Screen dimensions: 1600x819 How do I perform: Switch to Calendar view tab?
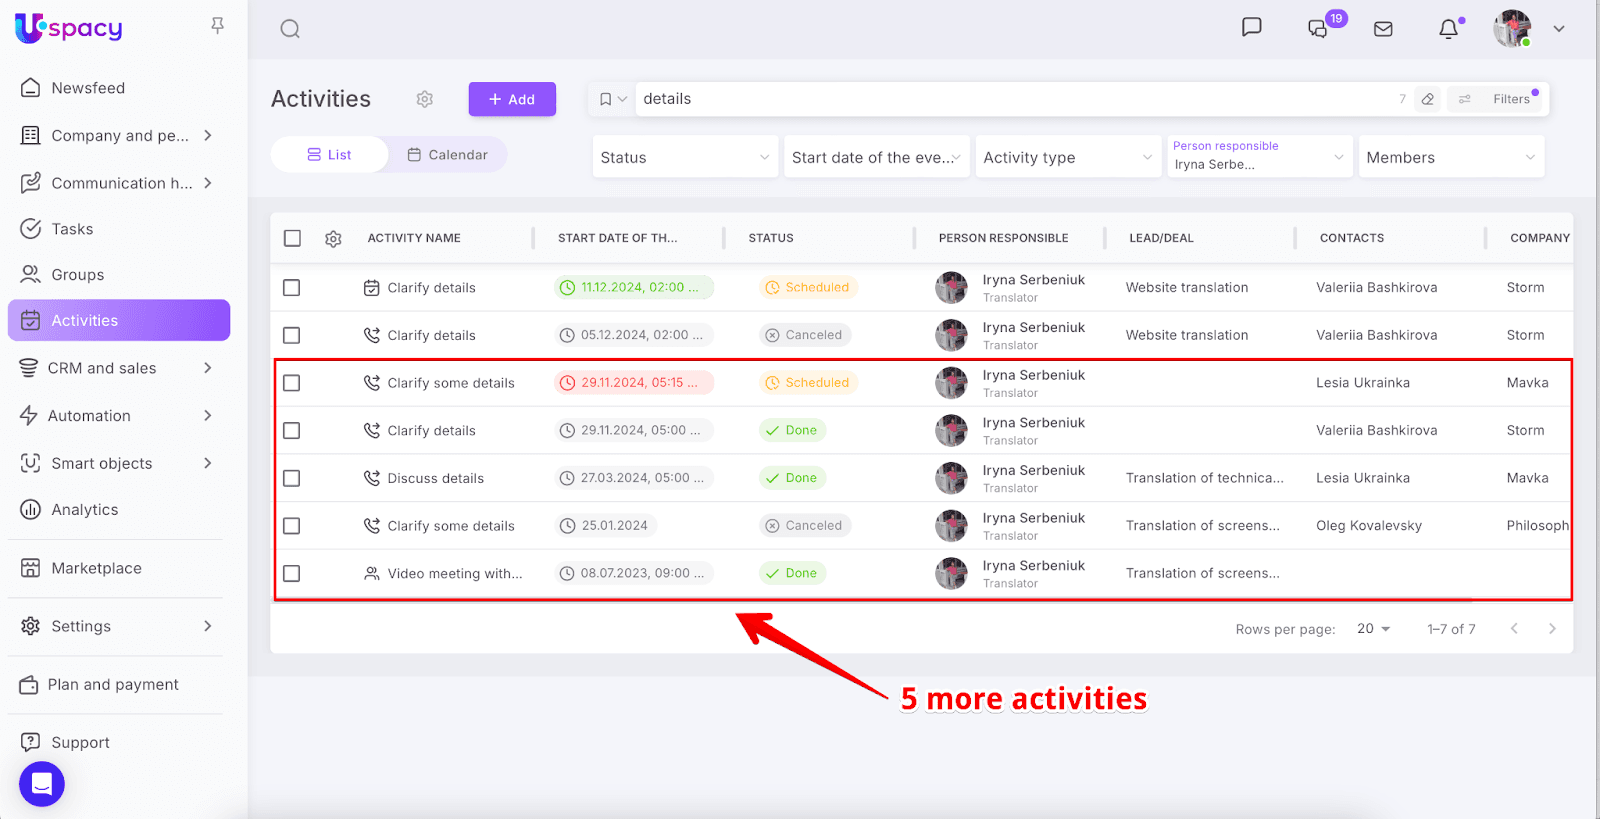tap(447, 155)
